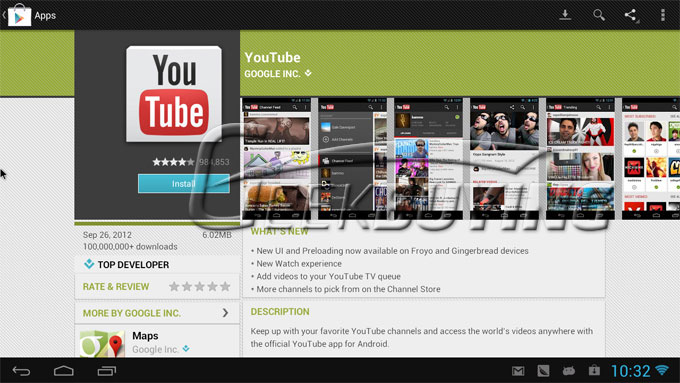The image size is (680, 383).
Task: Expand MORE BY GOOGLE INC. list
Action: (x=157, y=313)
